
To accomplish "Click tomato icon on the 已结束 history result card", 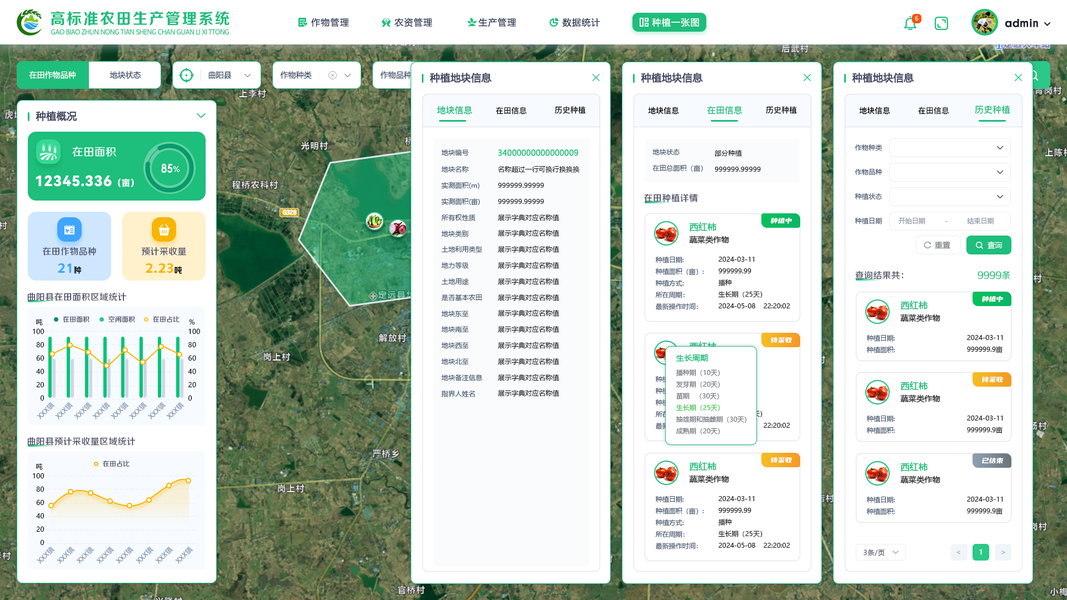I will click(x=877, y=473).
